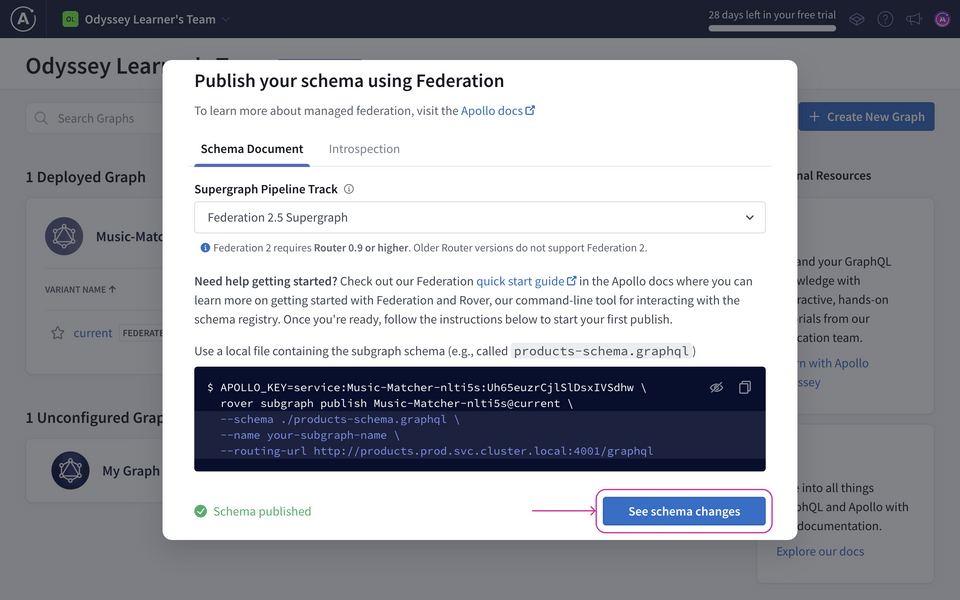The image size is (960, 600).
Task: Open the Music-Matcher graph icon
Action: coord(64,236)
